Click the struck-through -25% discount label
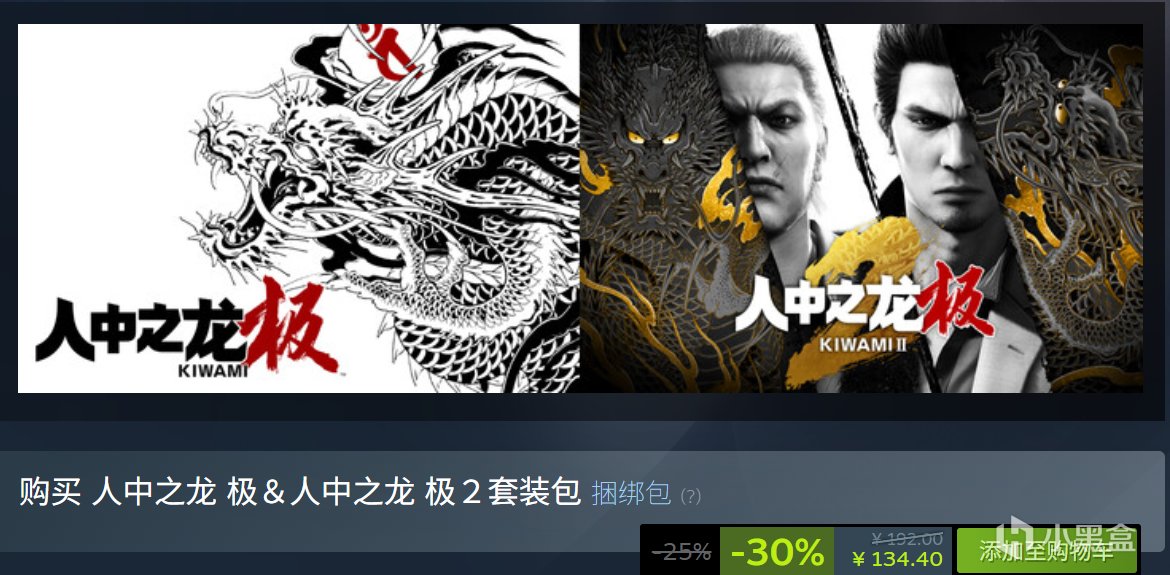 (x=681, y=551)
